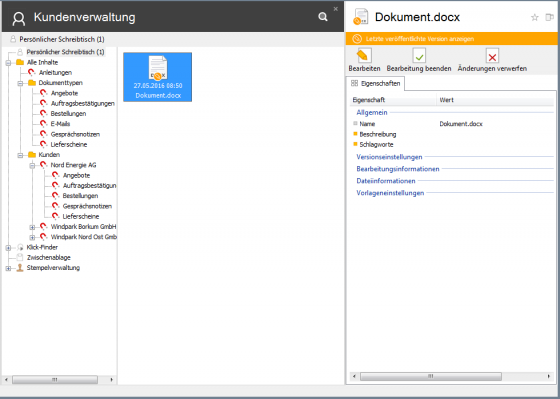Click the Kunden folder icon
560x399 pixels.
click(x=32, y=155)
